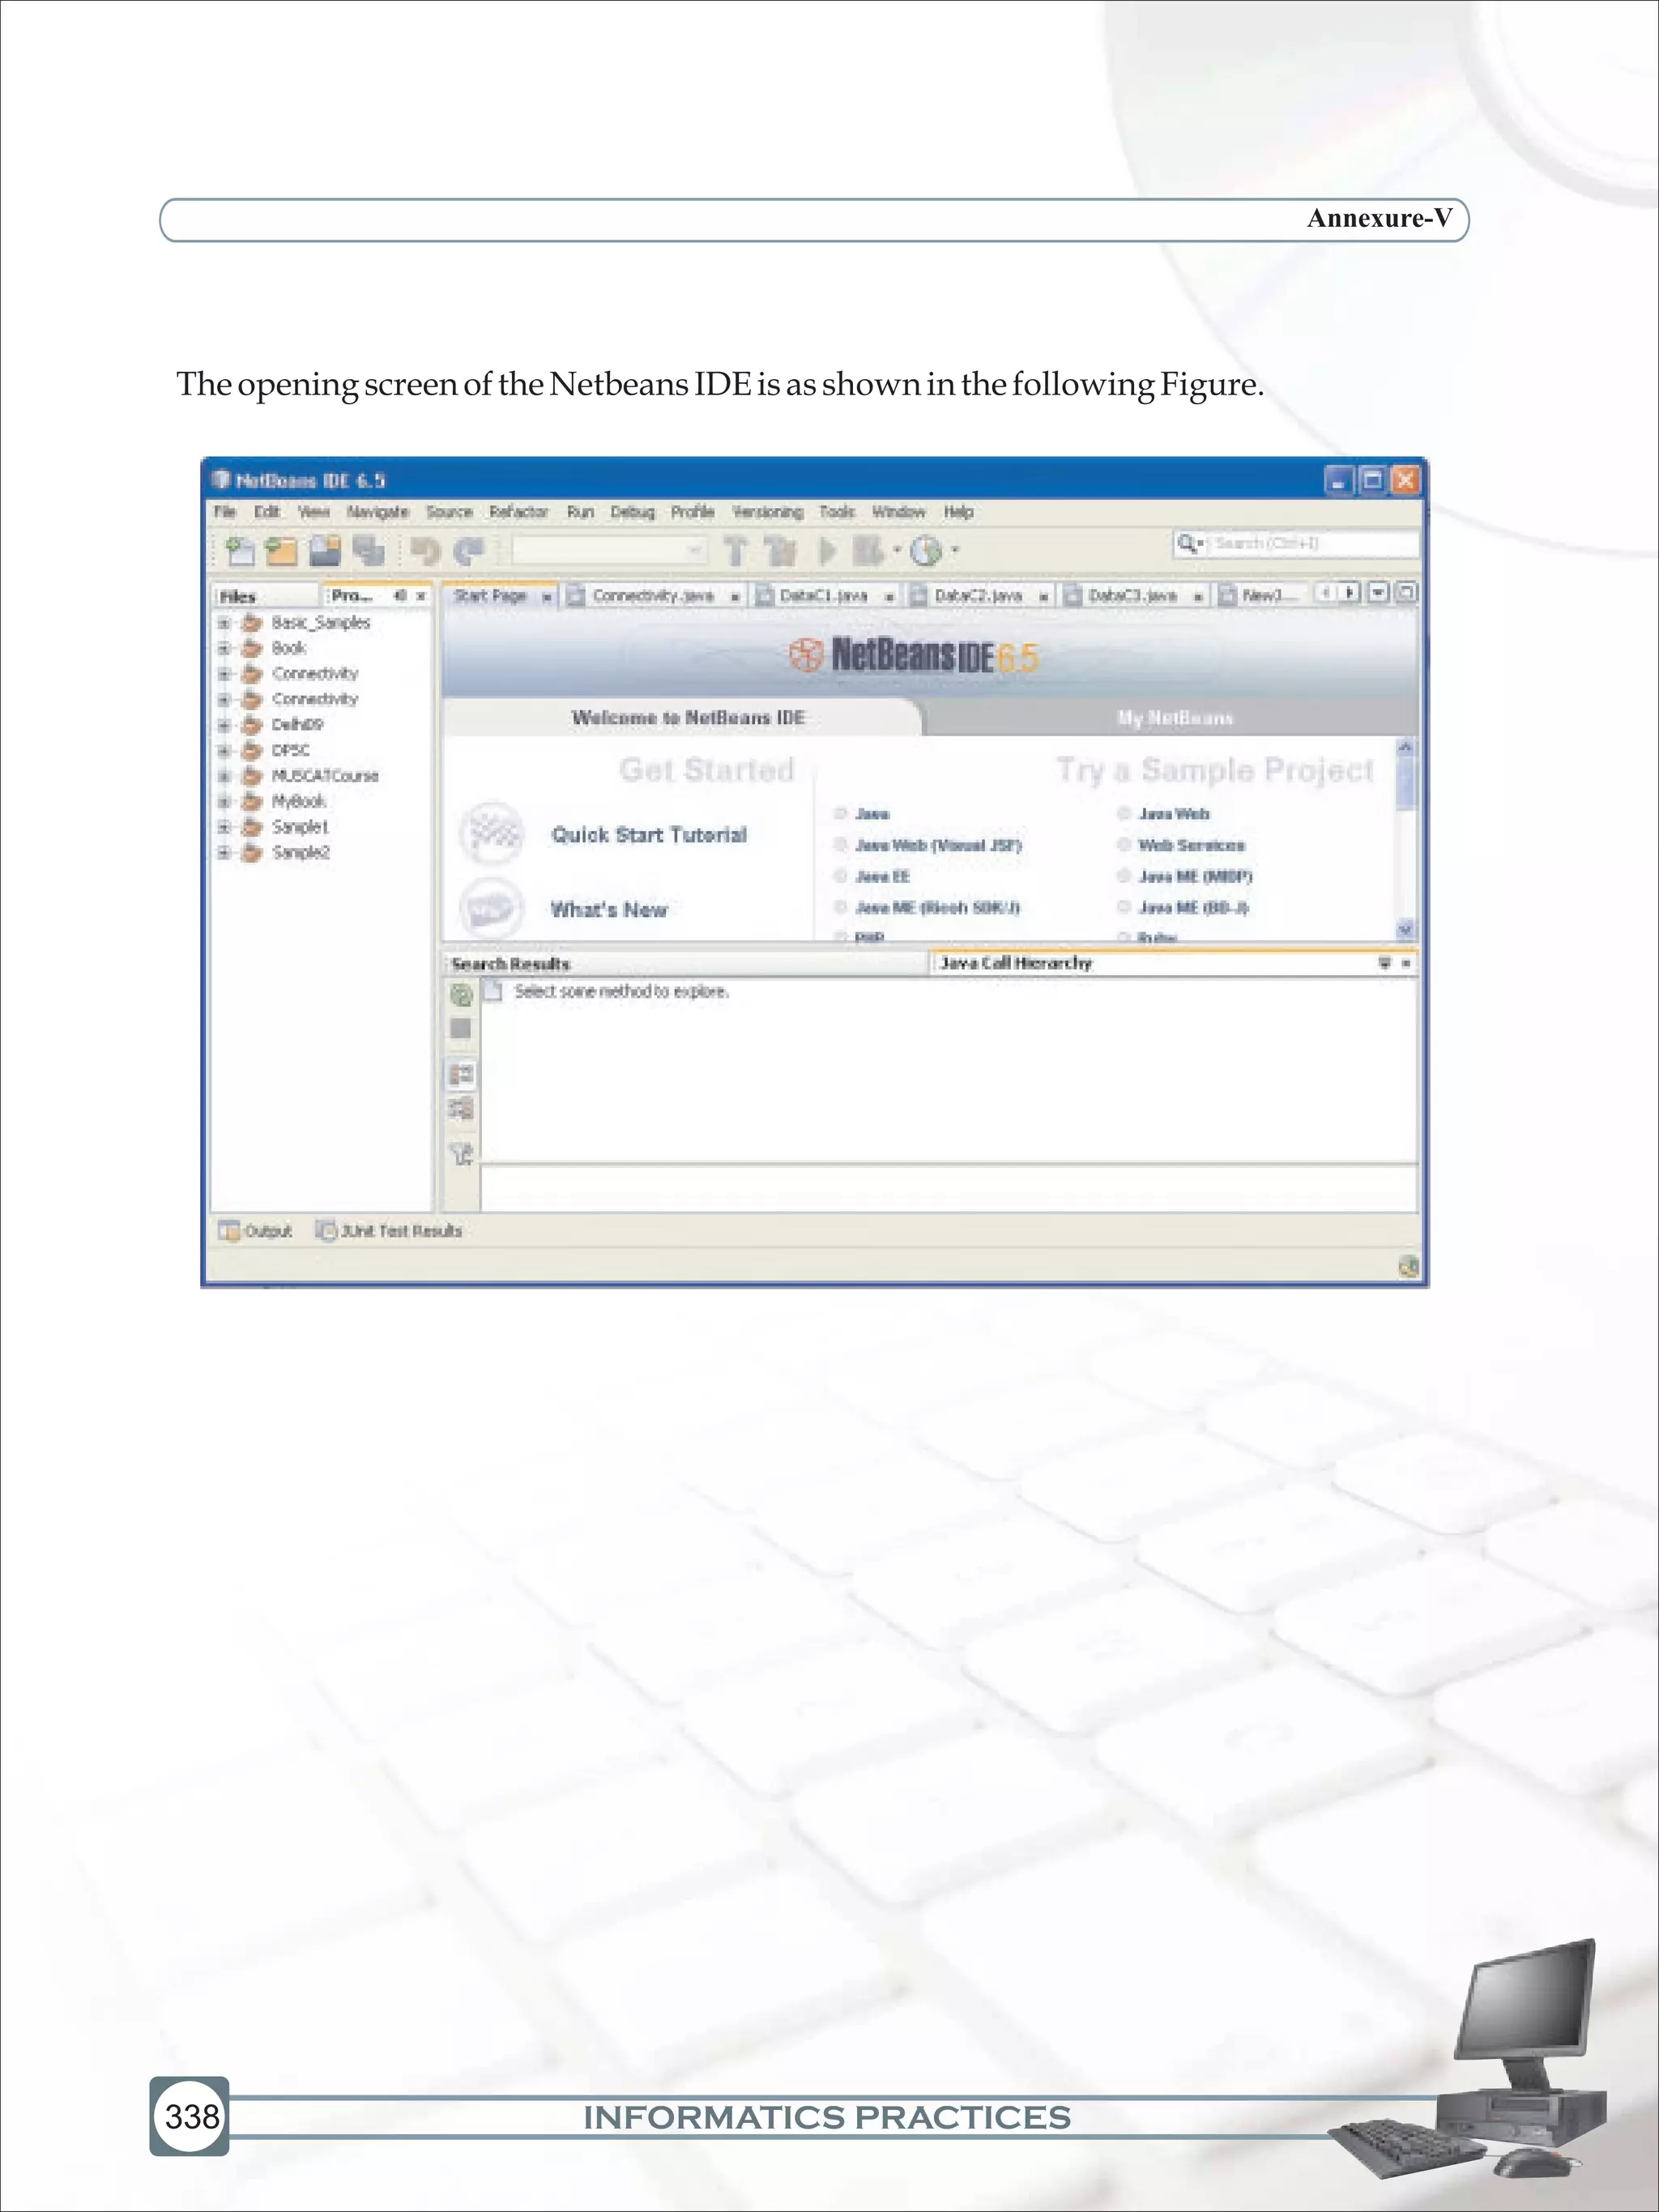This screenshot has height=2212, width=1659.
Task: Close the Start Page tab
Action: click(547, 597)
